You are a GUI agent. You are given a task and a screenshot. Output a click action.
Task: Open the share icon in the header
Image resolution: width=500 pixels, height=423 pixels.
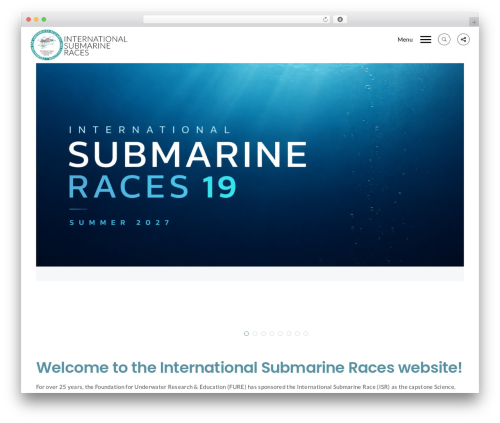click(x=463, y=39)
